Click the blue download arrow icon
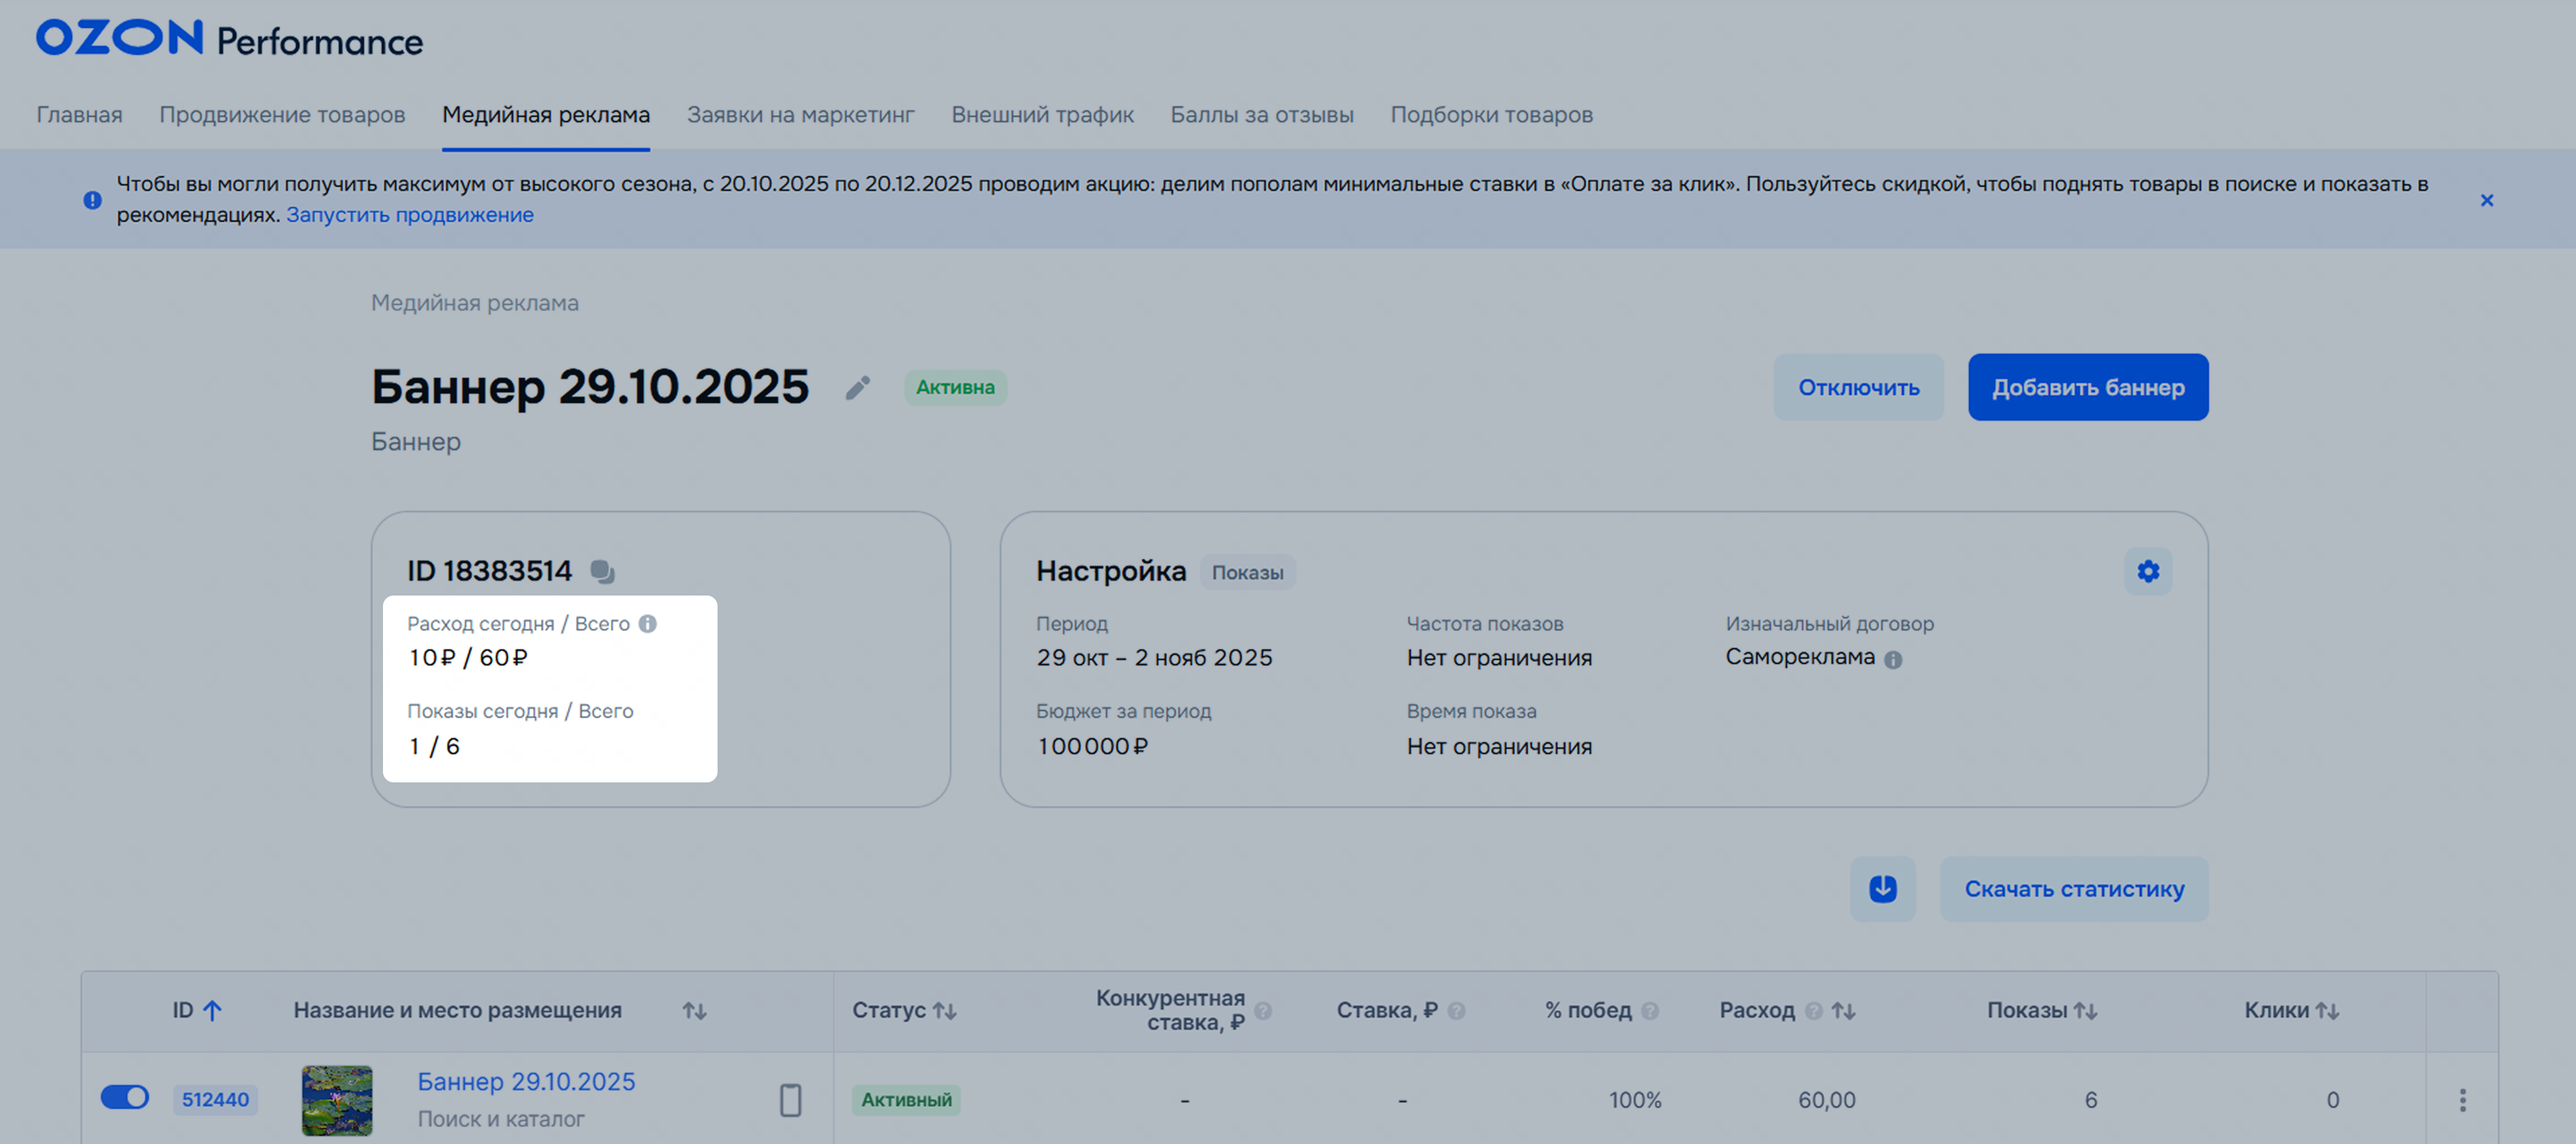 click(1882, 888)
